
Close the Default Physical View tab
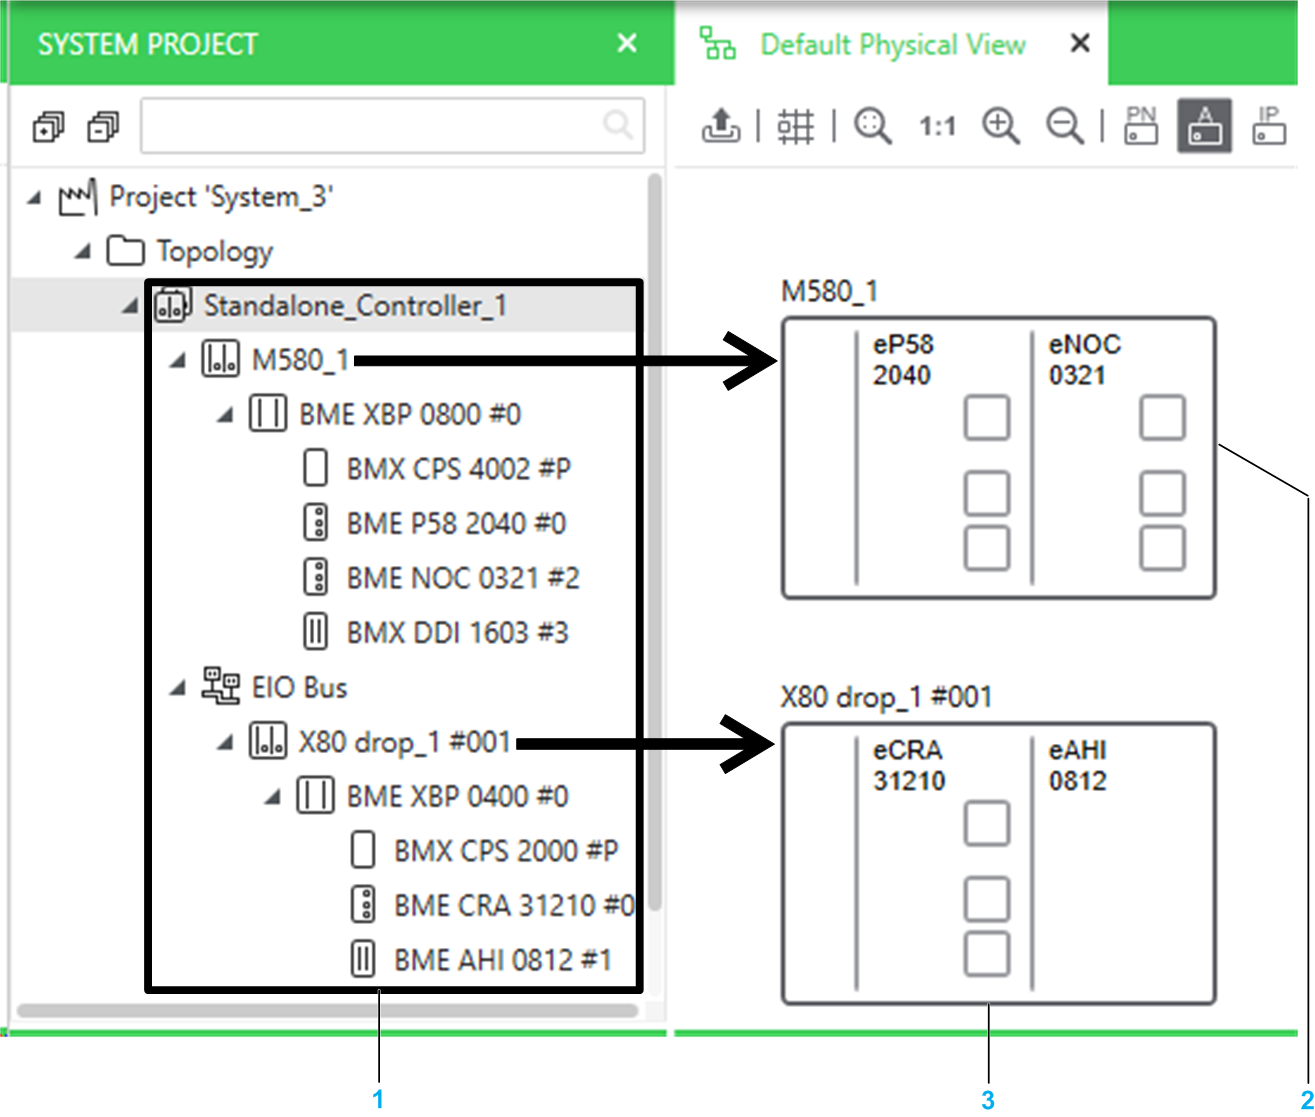click(1080, 44)
